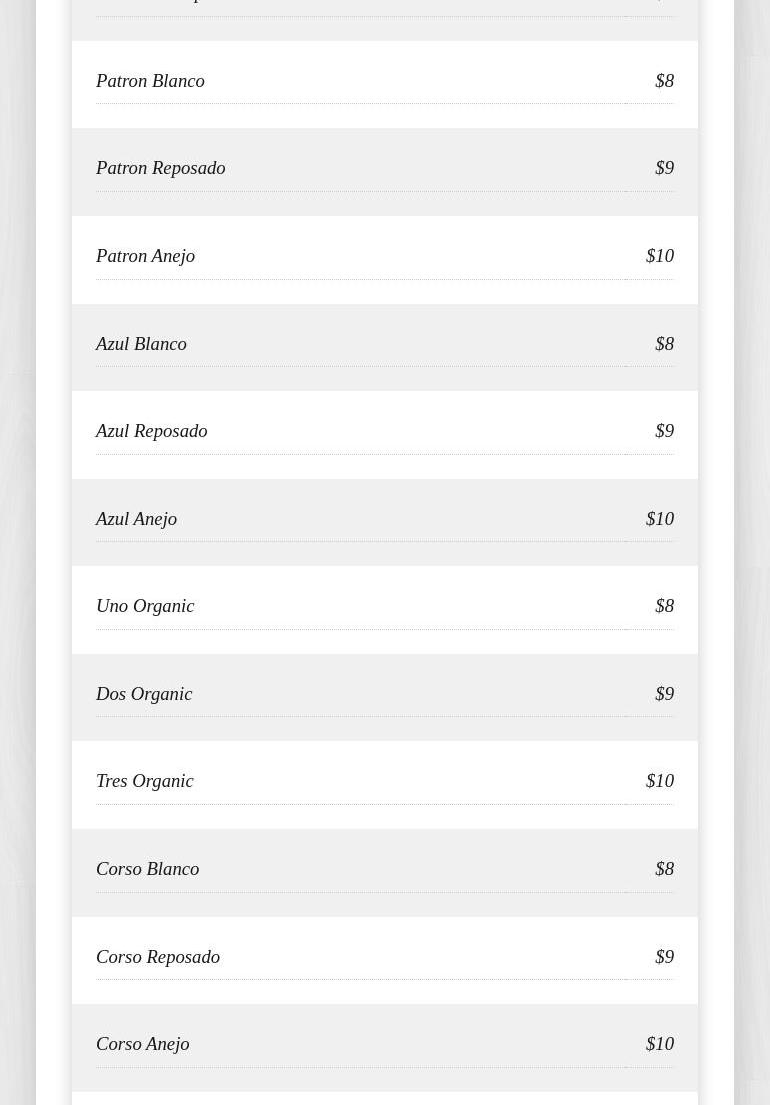
Task: Select the $10 price for Tres Organic
Action: [x=660, y=781]
